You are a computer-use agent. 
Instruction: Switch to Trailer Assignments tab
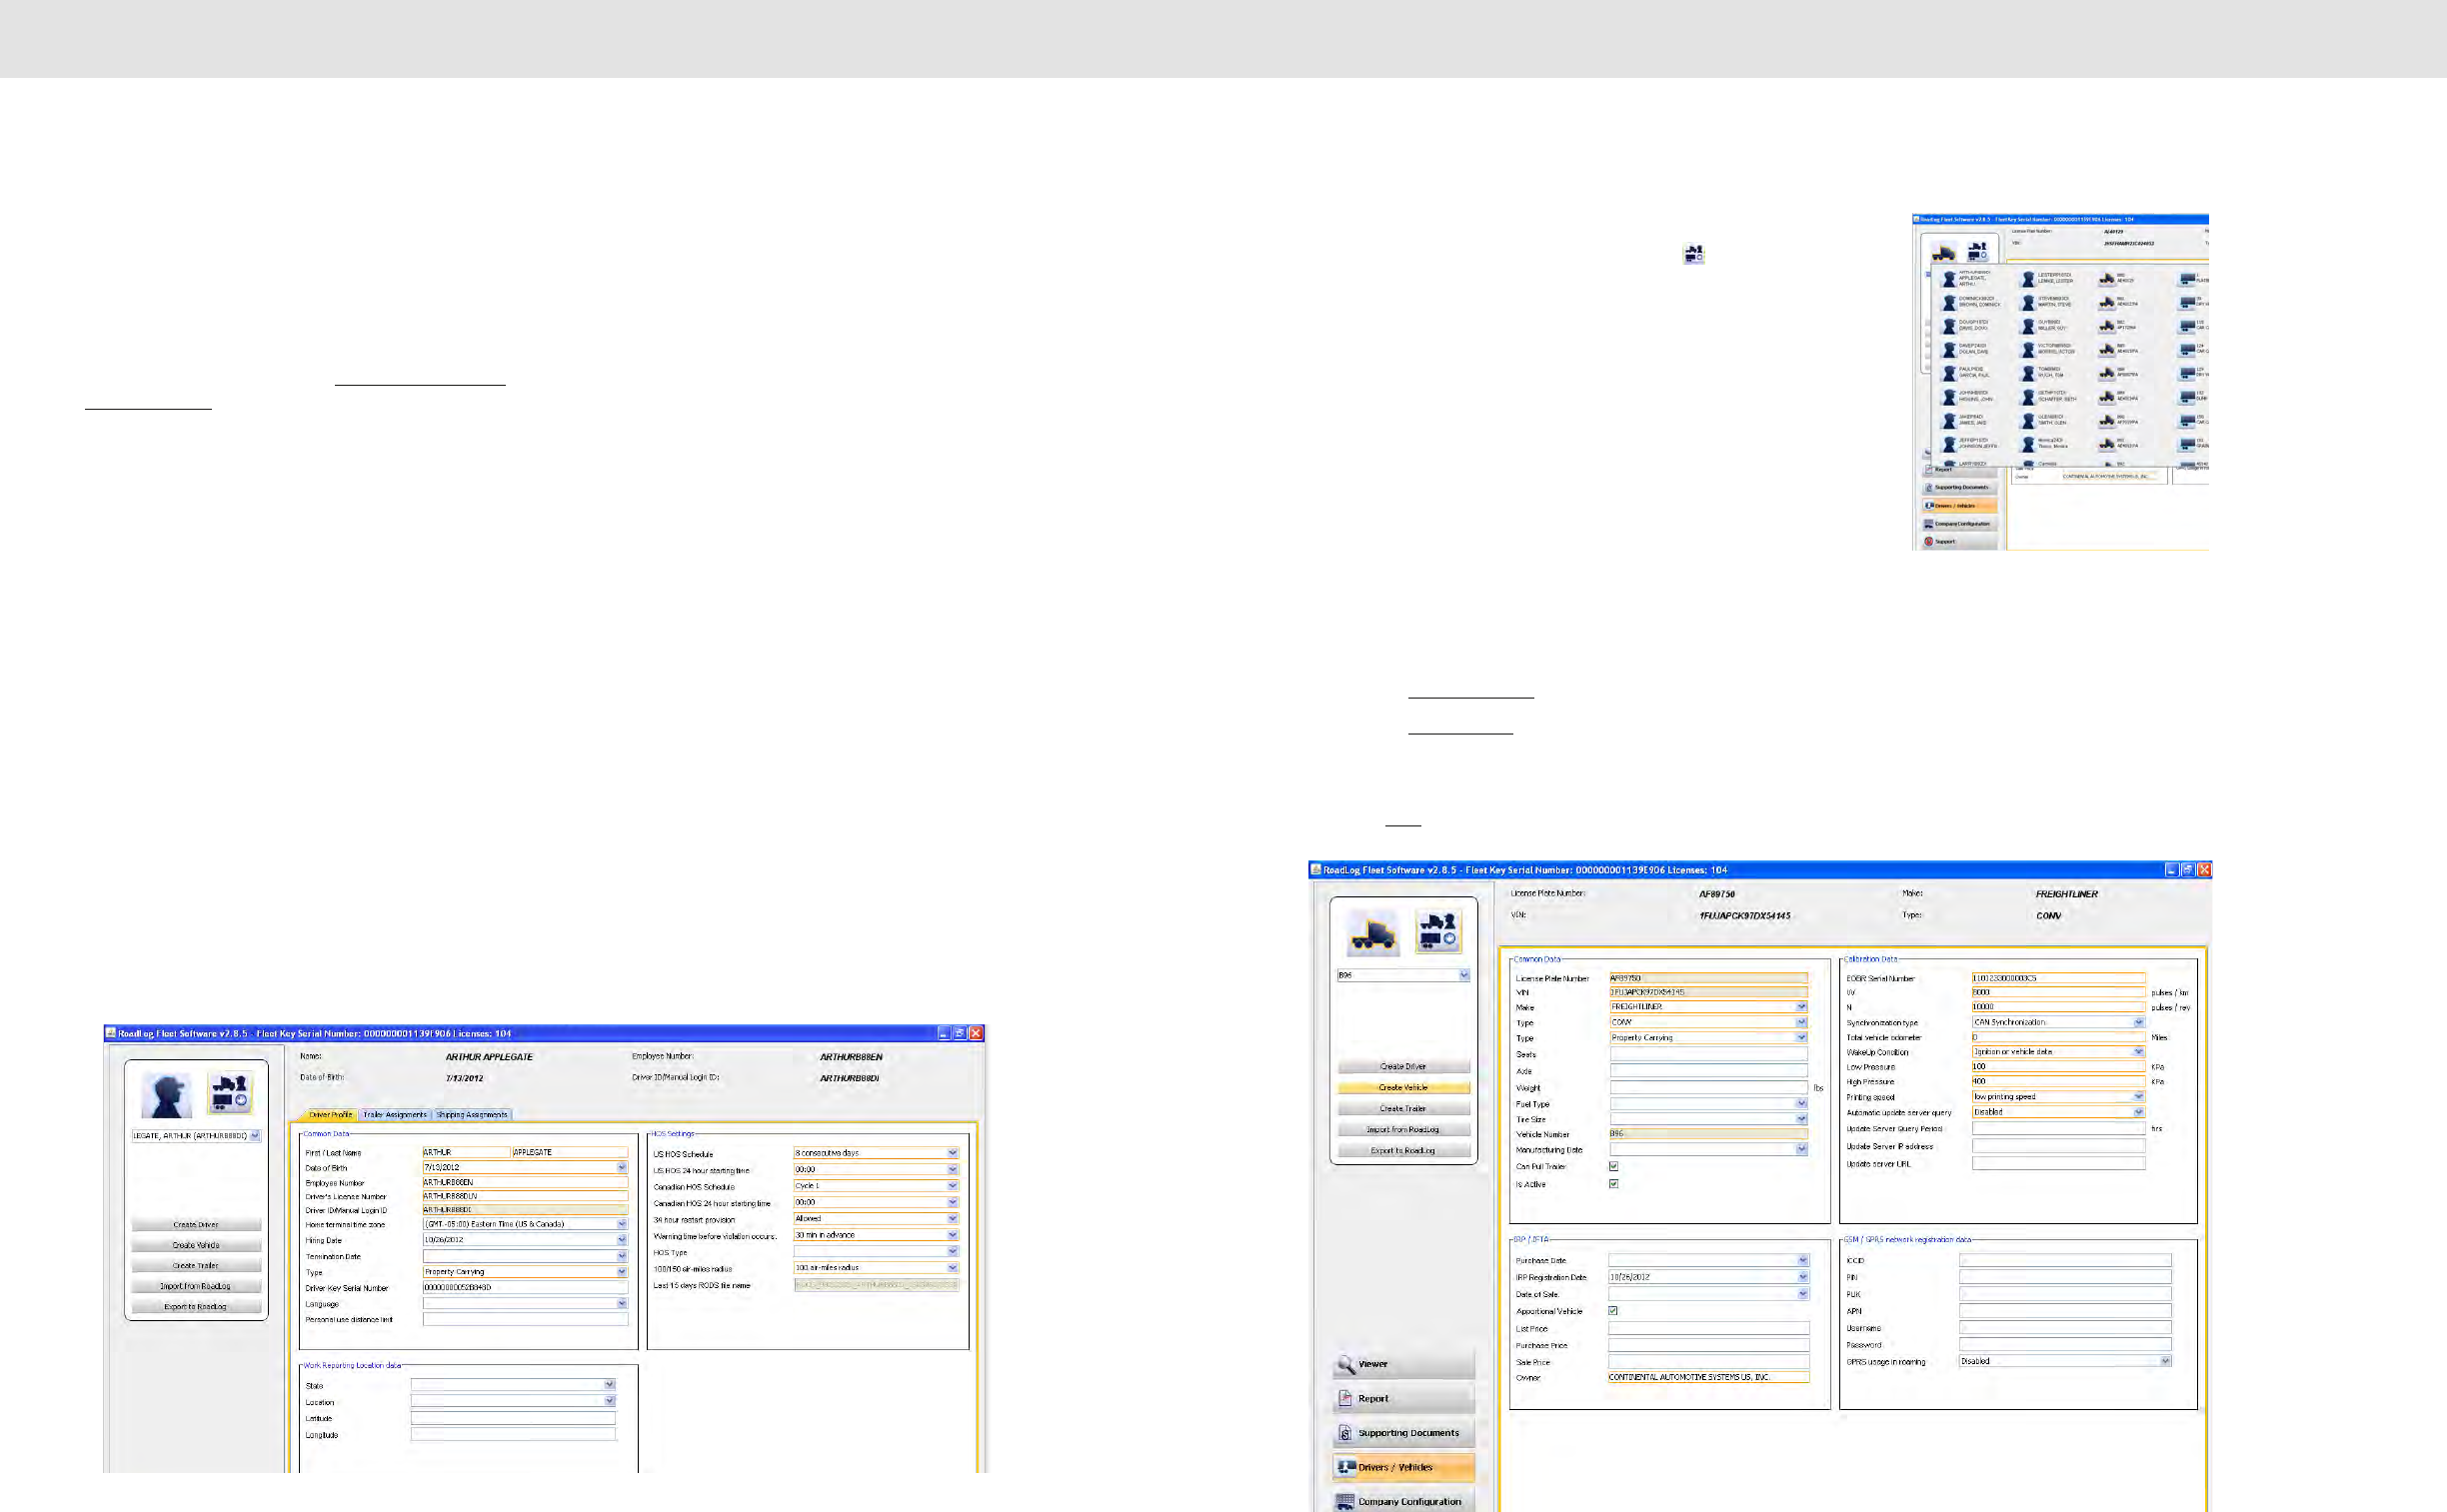(395, 1114)
